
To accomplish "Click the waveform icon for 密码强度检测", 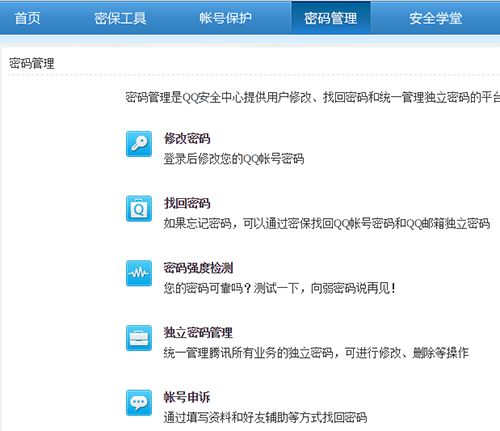I will pyautogui.click(x=139, y=273).
